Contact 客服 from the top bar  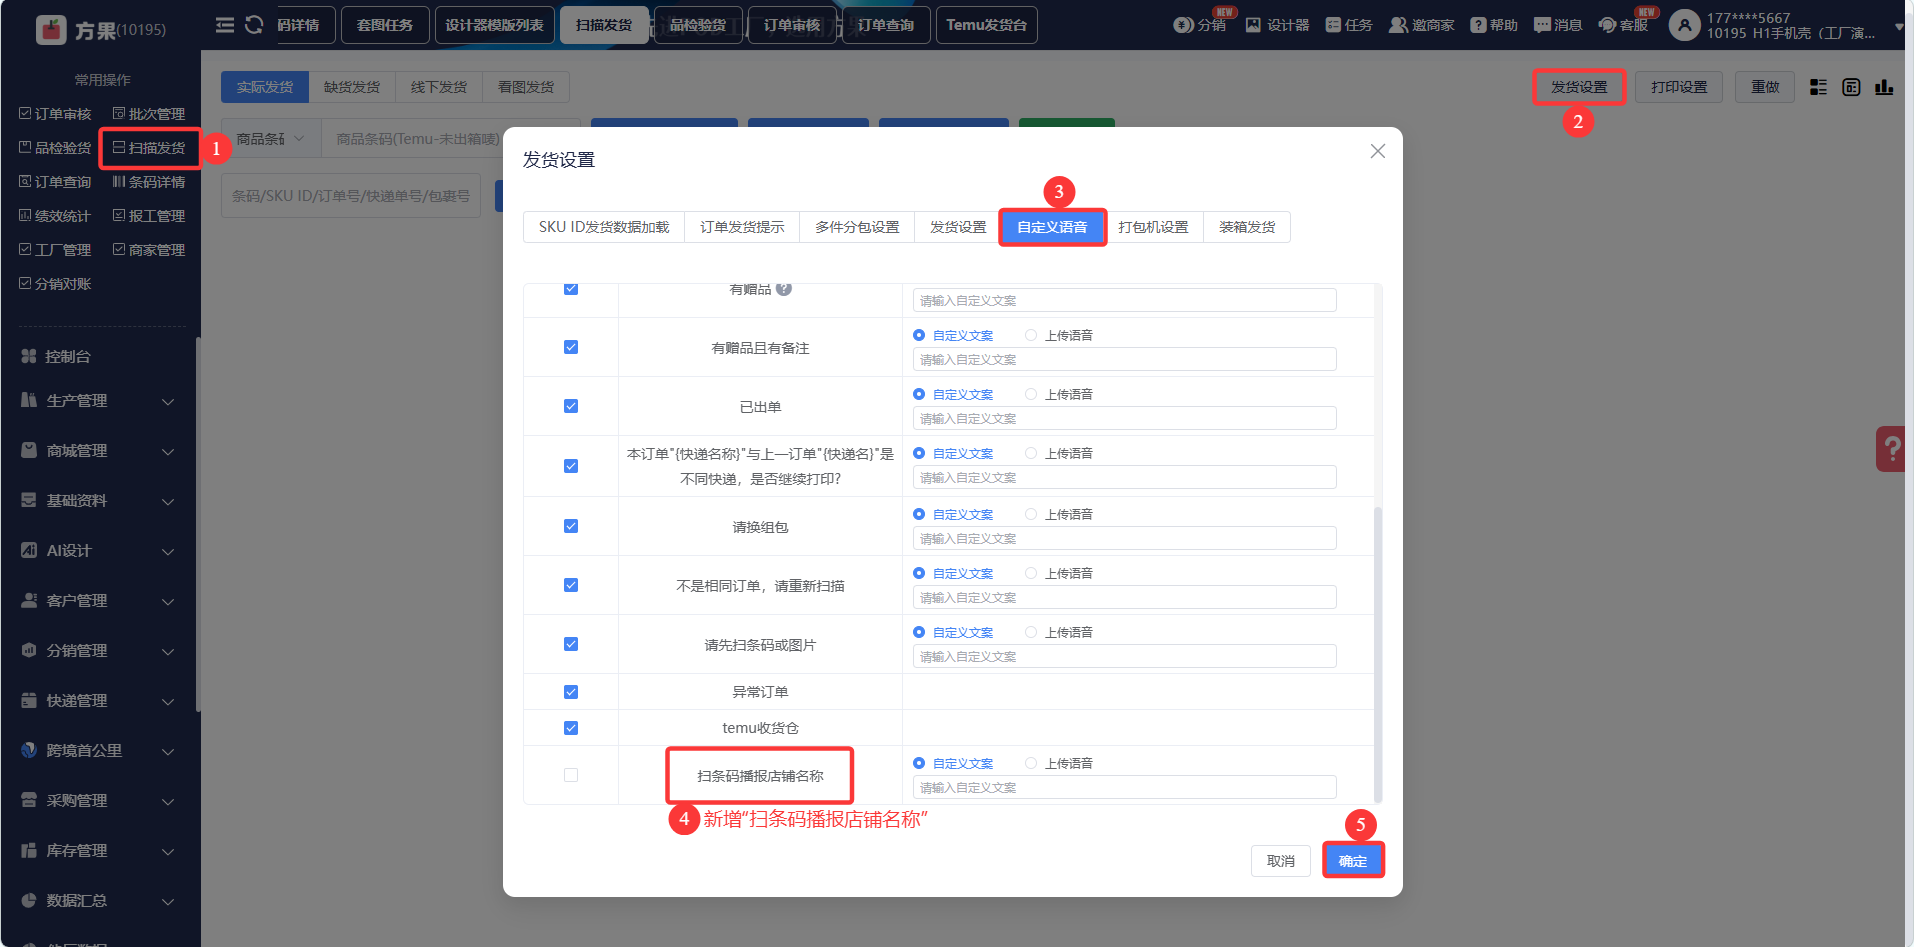(x=1623, y=25)
